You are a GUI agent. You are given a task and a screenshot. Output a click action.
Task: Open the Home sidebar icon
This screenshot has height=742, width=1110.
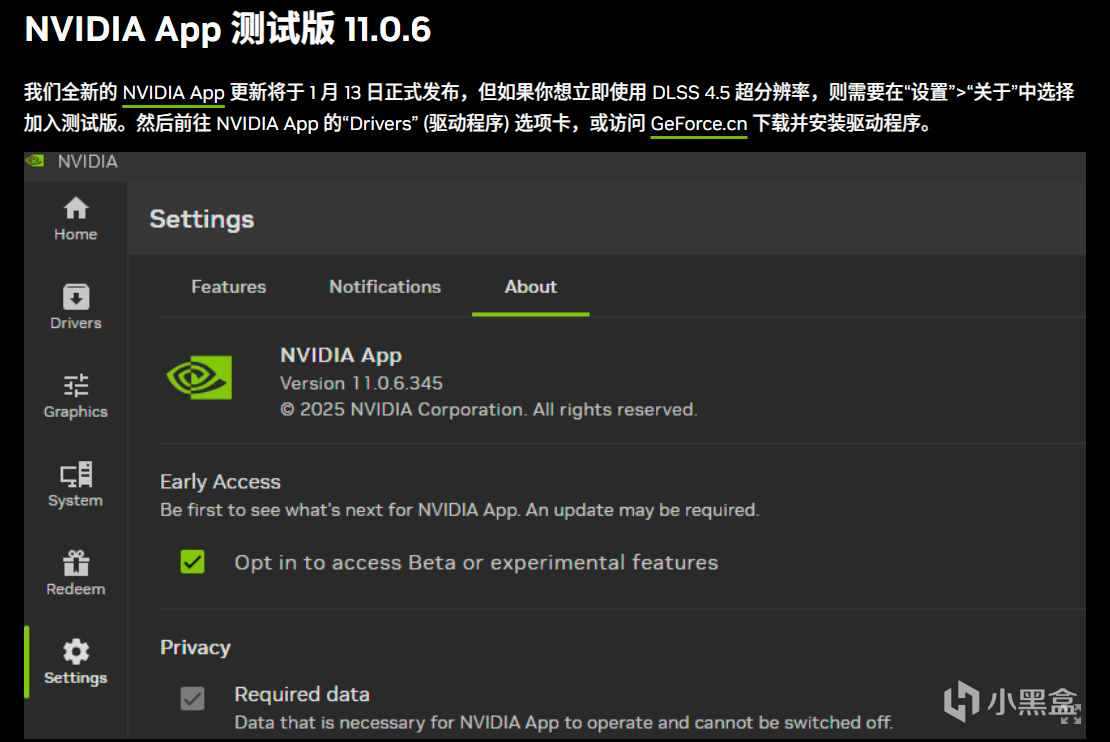point(76,209)
